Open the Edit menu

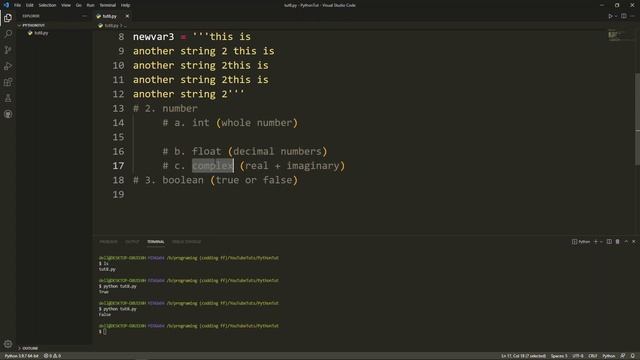tap(30, 5)
